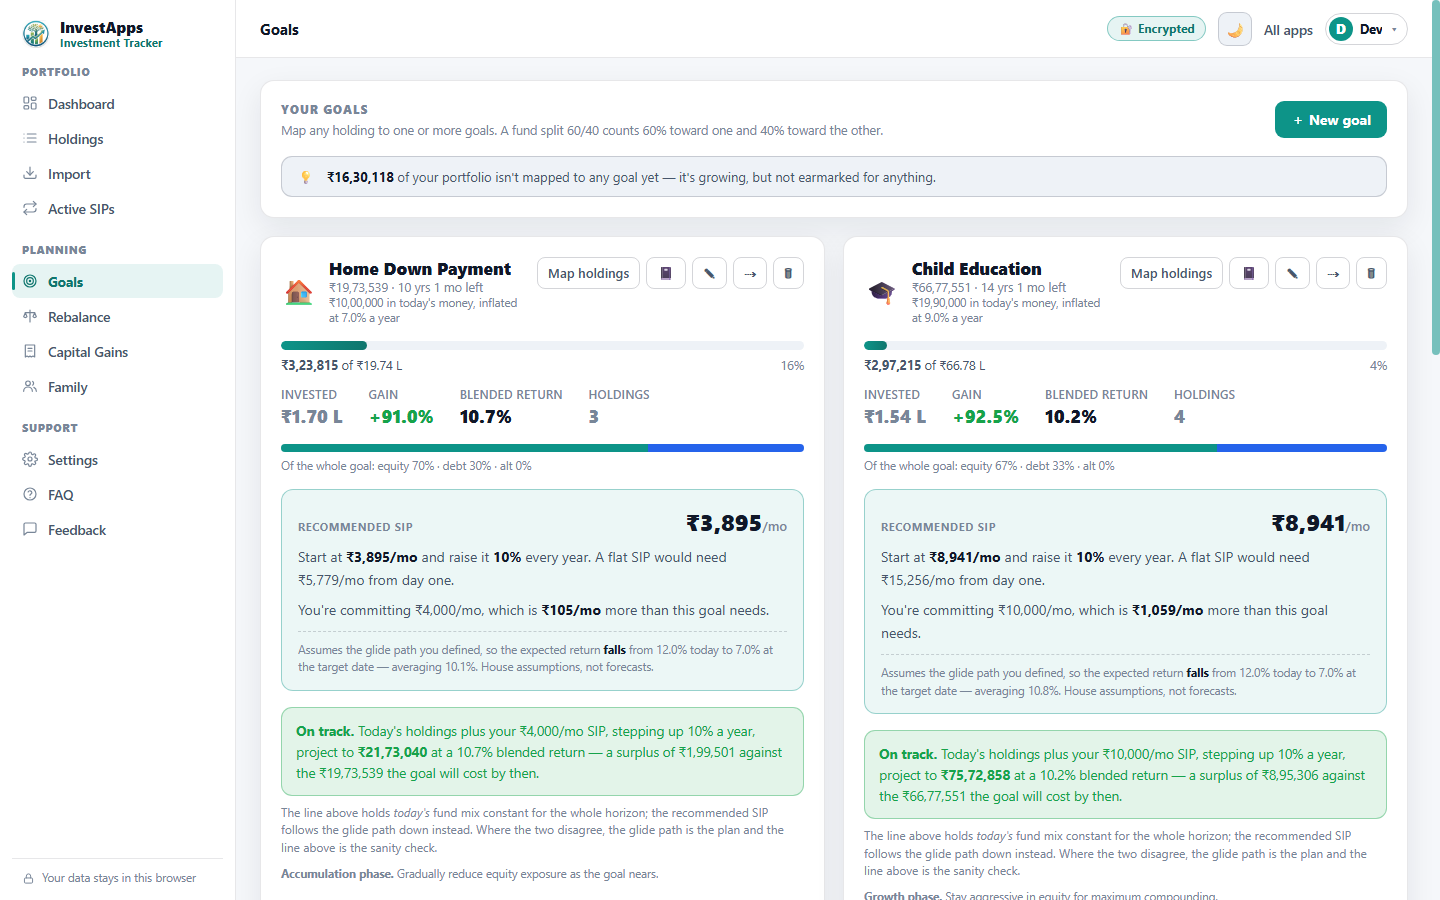
Task: Click the +92.5% gain value
Action: (x=985, y=417)
